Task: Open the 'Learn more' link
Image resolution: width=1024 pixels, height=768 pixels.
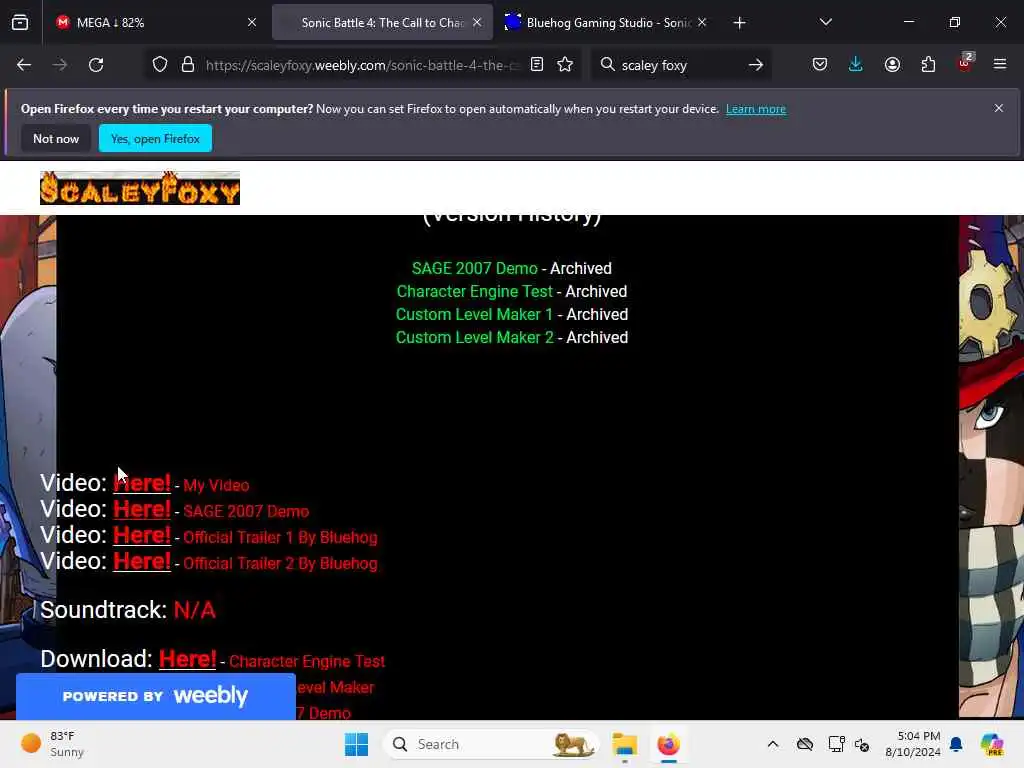Action: (x=756, y=109)
